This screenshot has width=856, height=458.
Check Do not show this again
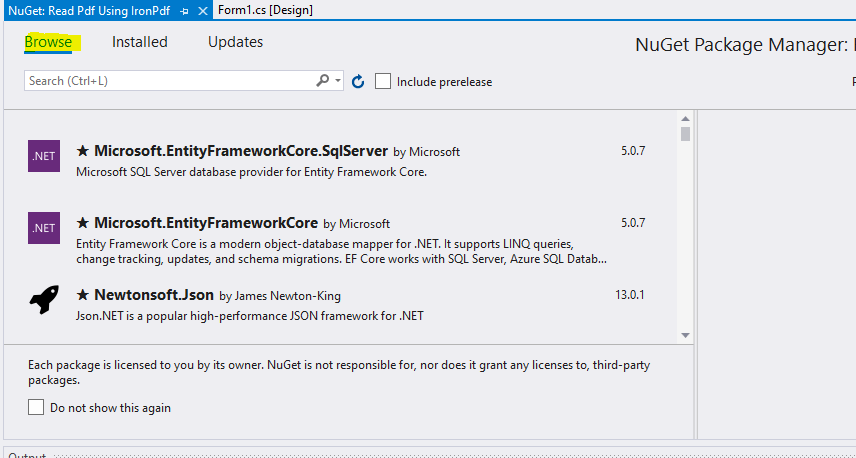(37, 407)
